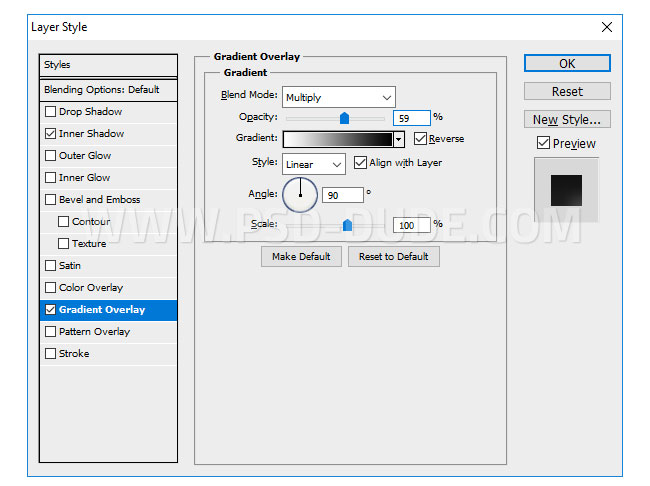650x486 pixels.
Task: Enable the Drop Shadow checkbox
Action: (x=51, y=112)
